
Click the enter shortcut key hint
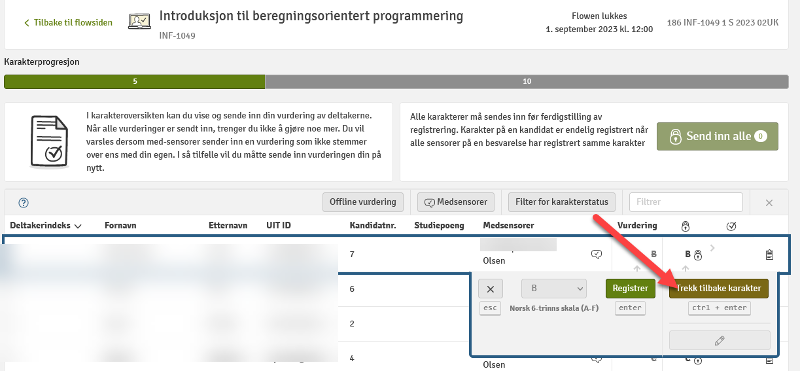(x=630, y=308)
